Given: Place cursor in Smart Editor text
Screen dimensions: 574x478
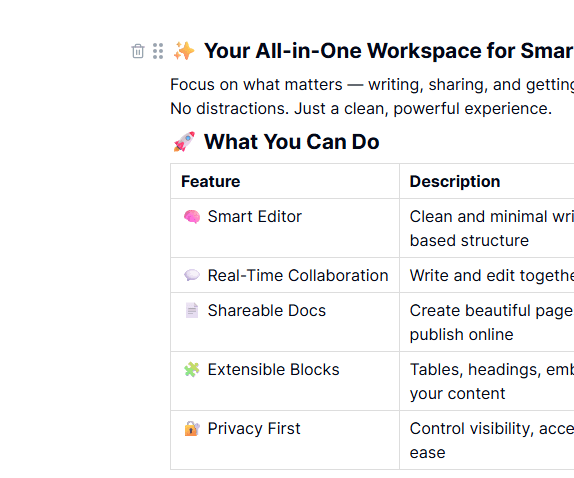Looking at the screenshot, I should click(255, 217).
